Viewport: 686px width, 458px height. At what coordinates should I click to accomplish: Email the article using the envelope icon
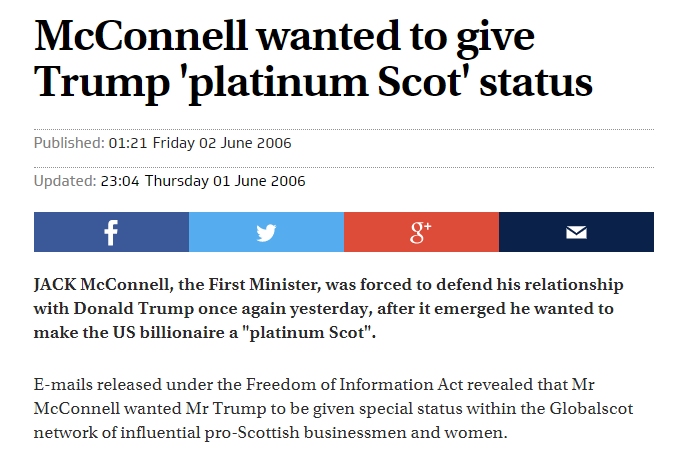pos(576,232)
